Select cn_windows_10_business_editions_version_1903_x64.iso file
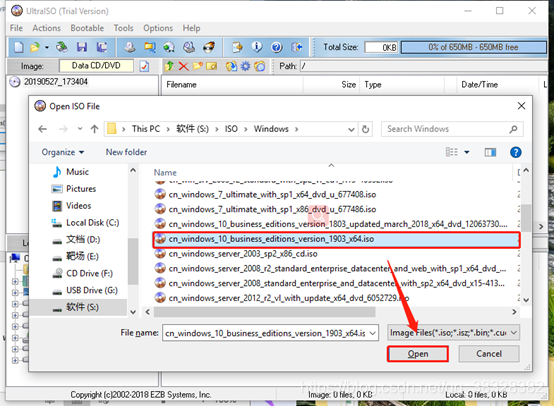The image size is (554, 406). [336, 239]
